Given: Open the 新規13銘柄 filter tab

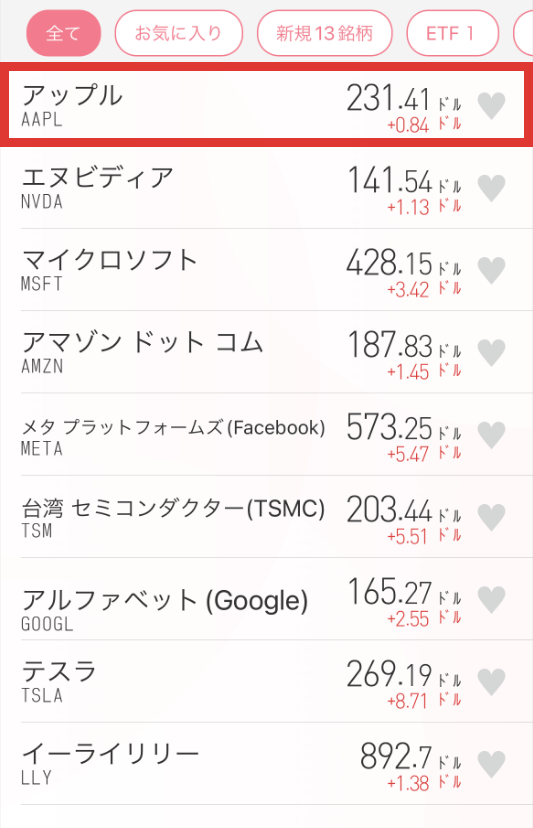Looking at the screenshot, I should 324,33.
